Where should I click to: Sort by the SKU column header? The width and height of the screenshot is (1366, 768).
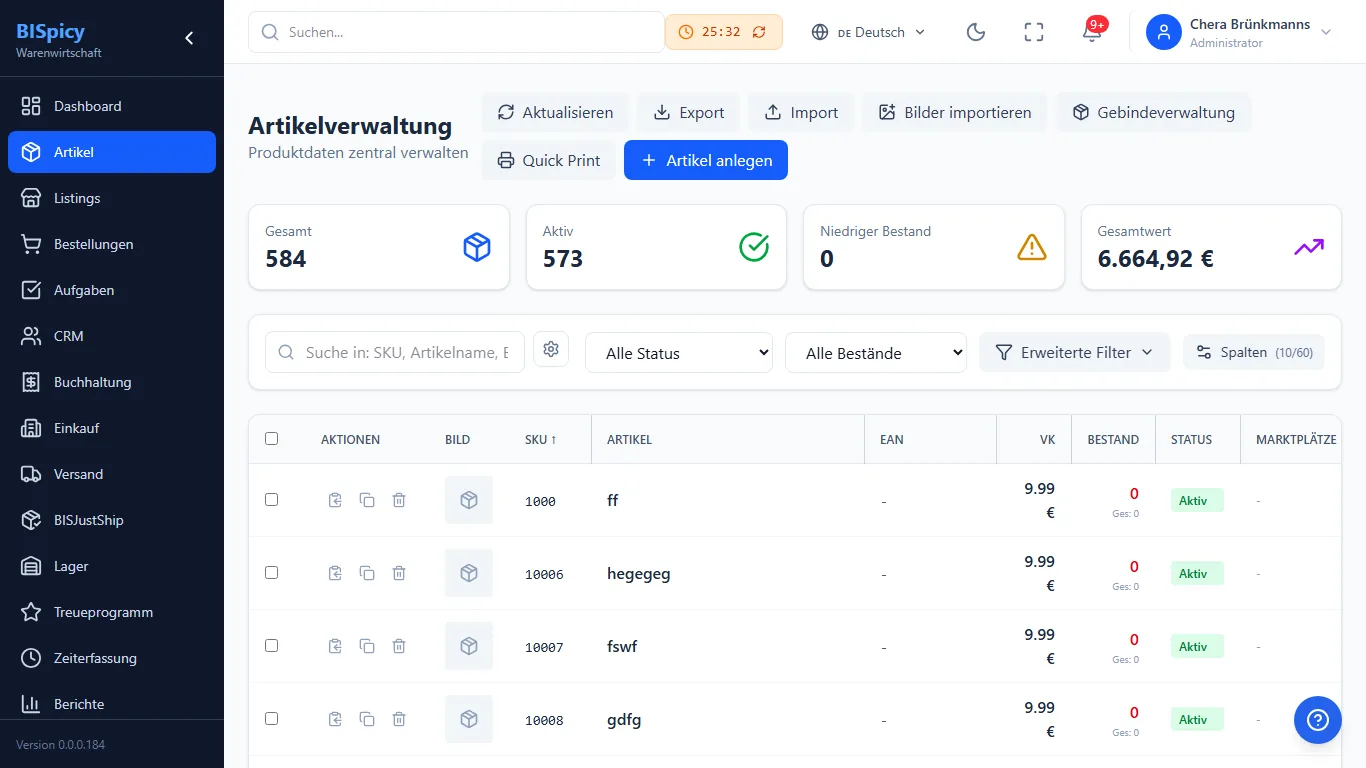point(541,439)
